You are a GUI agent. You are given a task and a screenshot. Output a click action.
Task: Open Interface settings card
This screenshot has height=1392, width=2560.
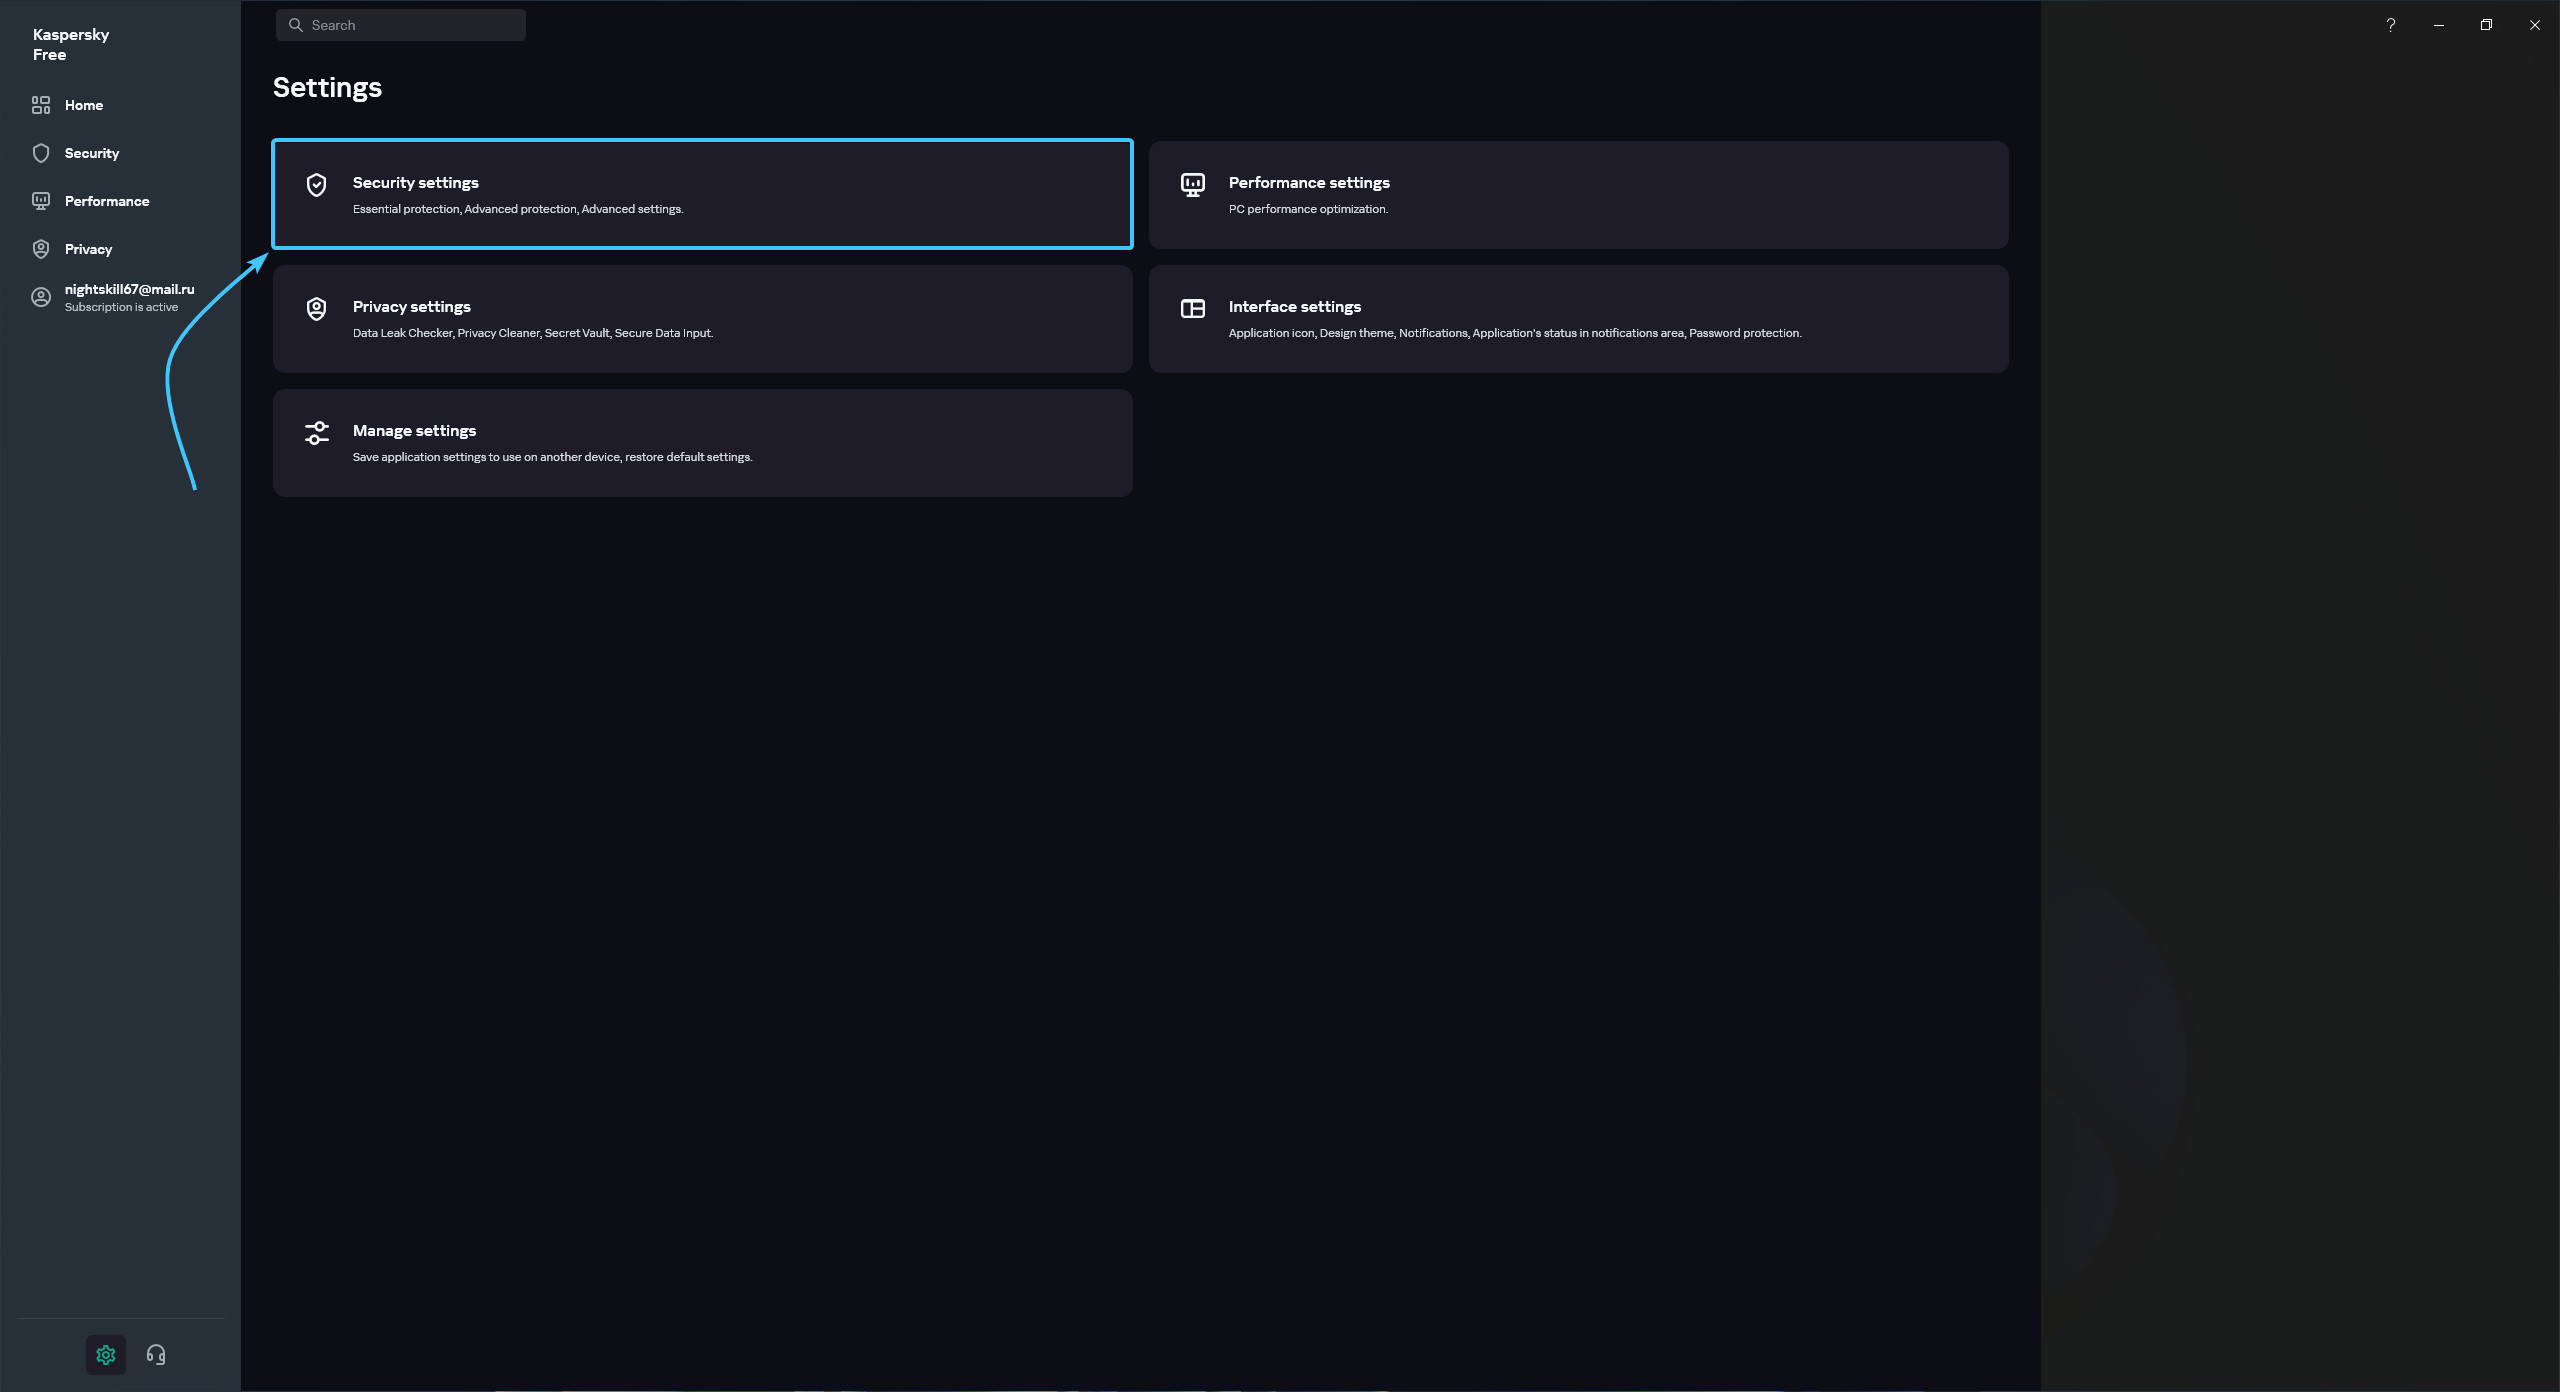click(1578, 318)
